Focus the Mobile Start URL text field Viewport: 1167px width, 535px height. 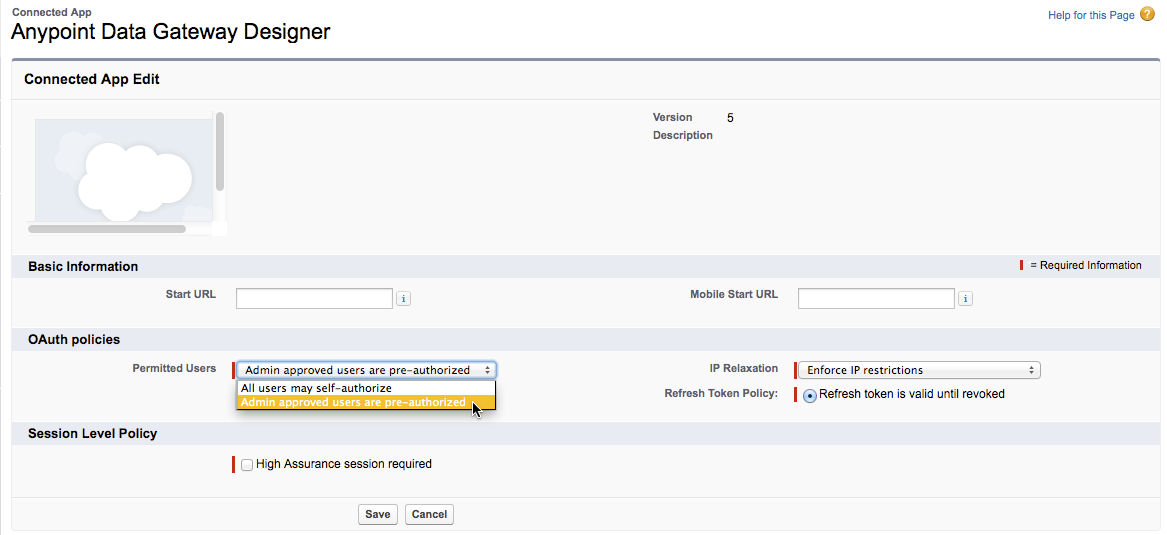876,298
